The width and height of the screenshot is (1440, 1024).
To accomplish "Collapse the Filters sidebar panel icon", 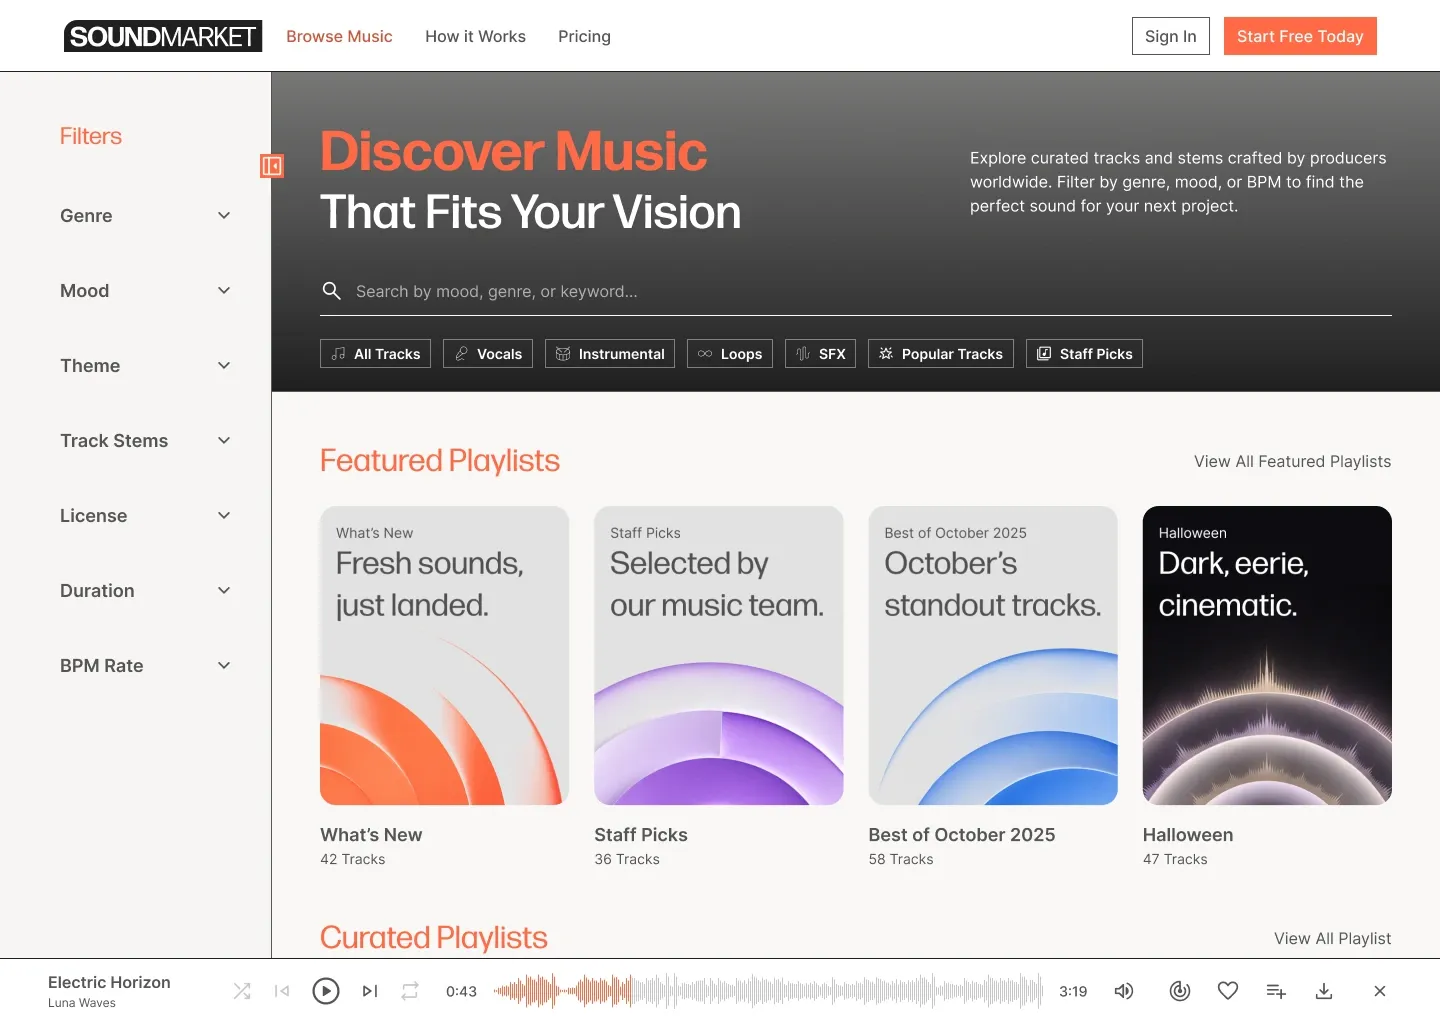I will pos(272,166).
